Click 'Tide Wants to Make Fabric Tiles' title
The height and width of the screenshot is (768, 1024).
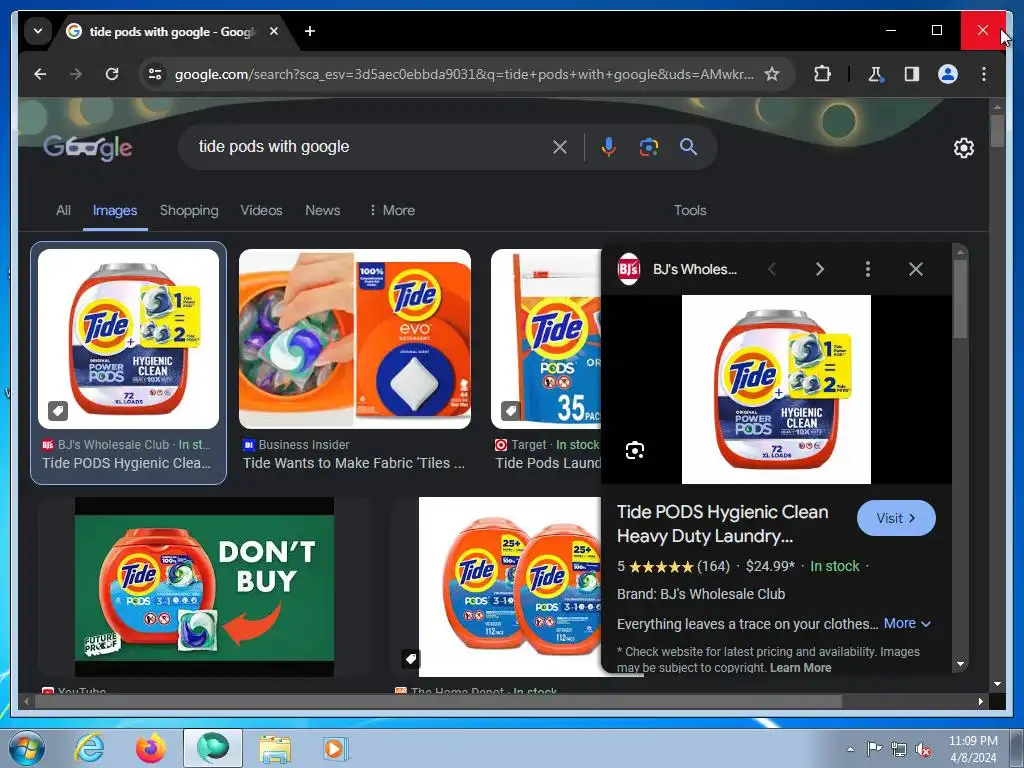354,463
